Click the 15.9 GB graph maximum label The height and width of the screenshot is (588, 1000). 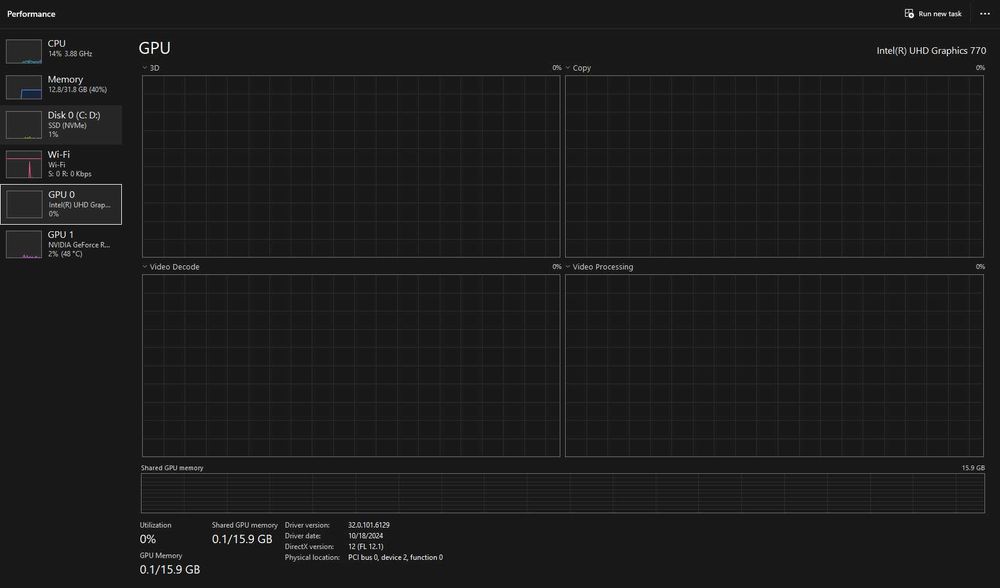[x=973, y=467]
